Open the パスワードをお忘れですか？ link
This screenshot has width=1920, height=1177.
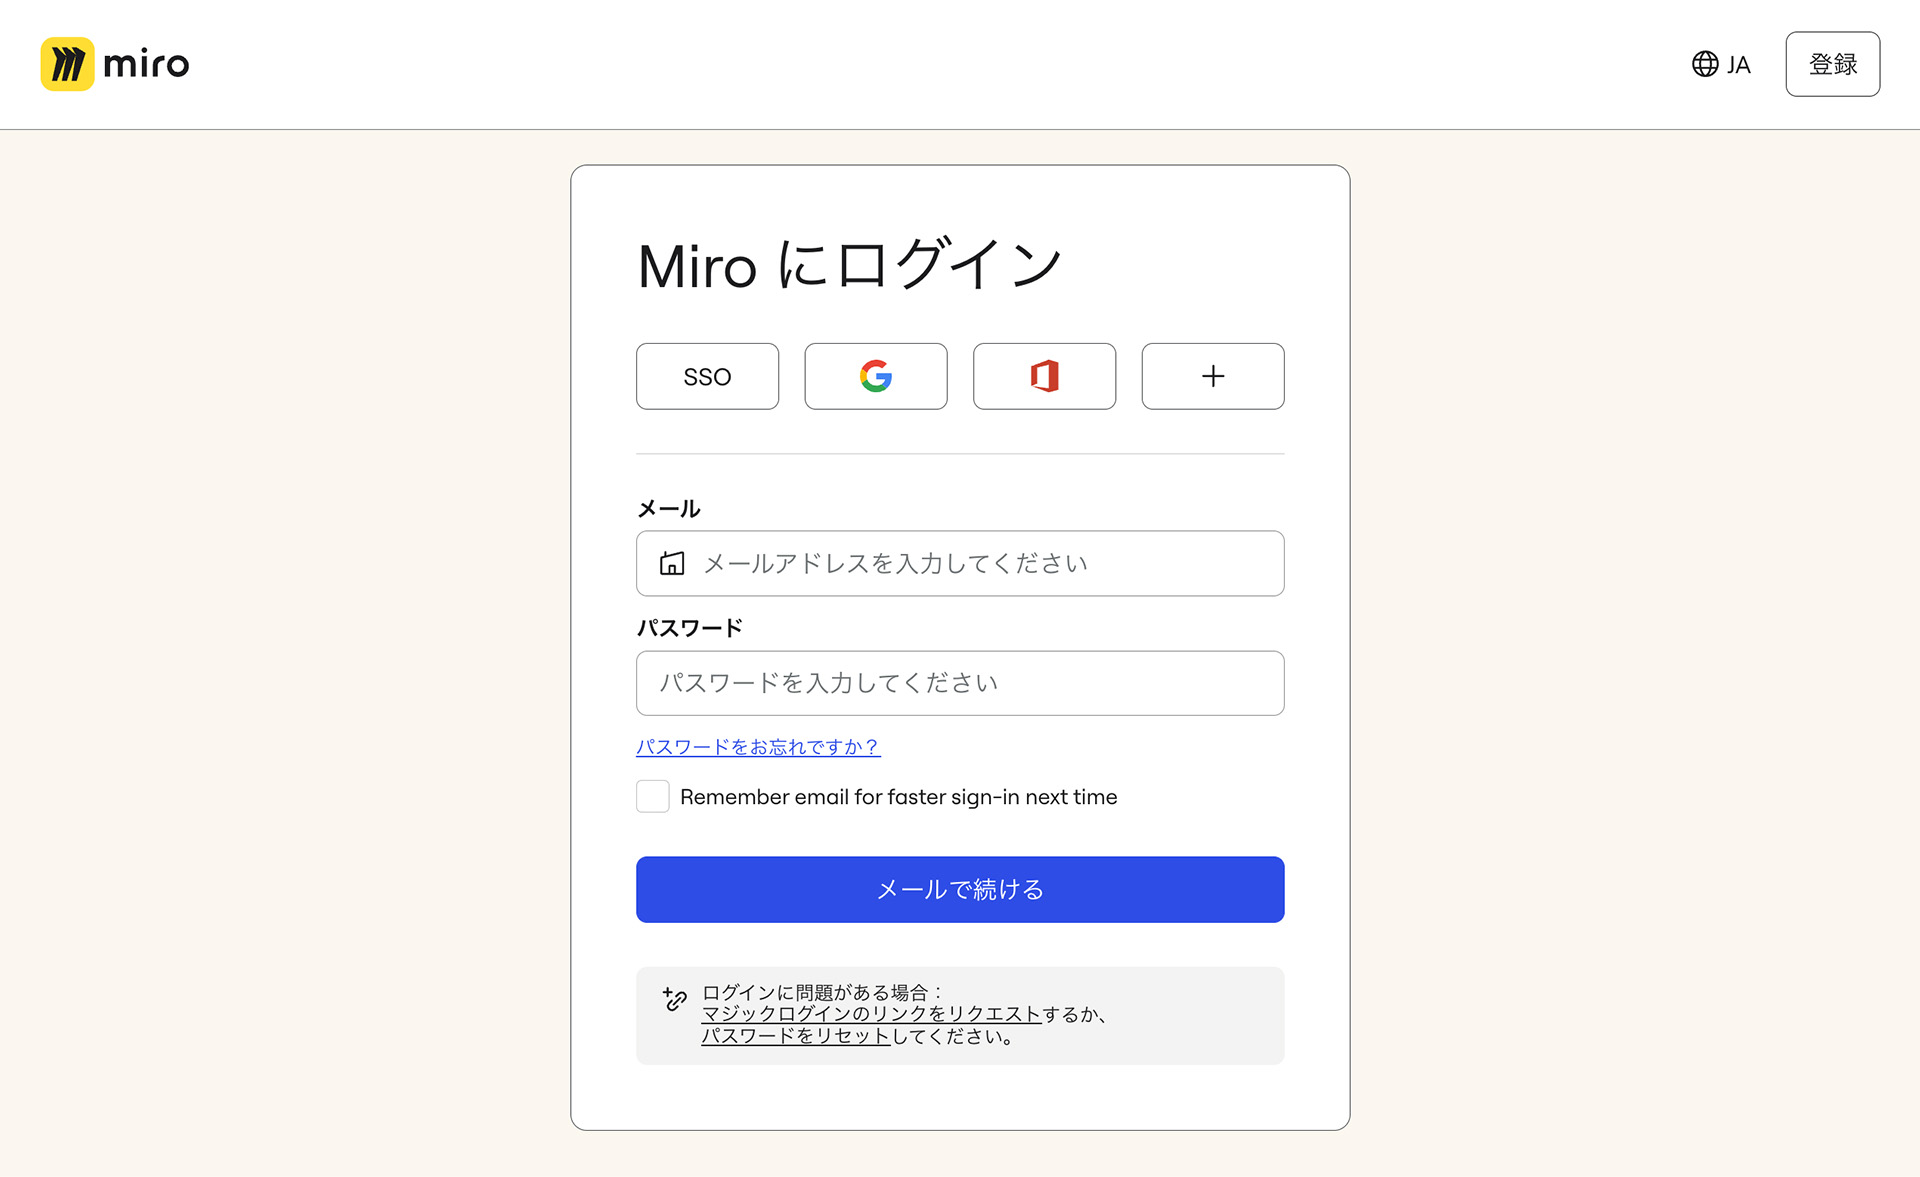click(x=758, y=747)
